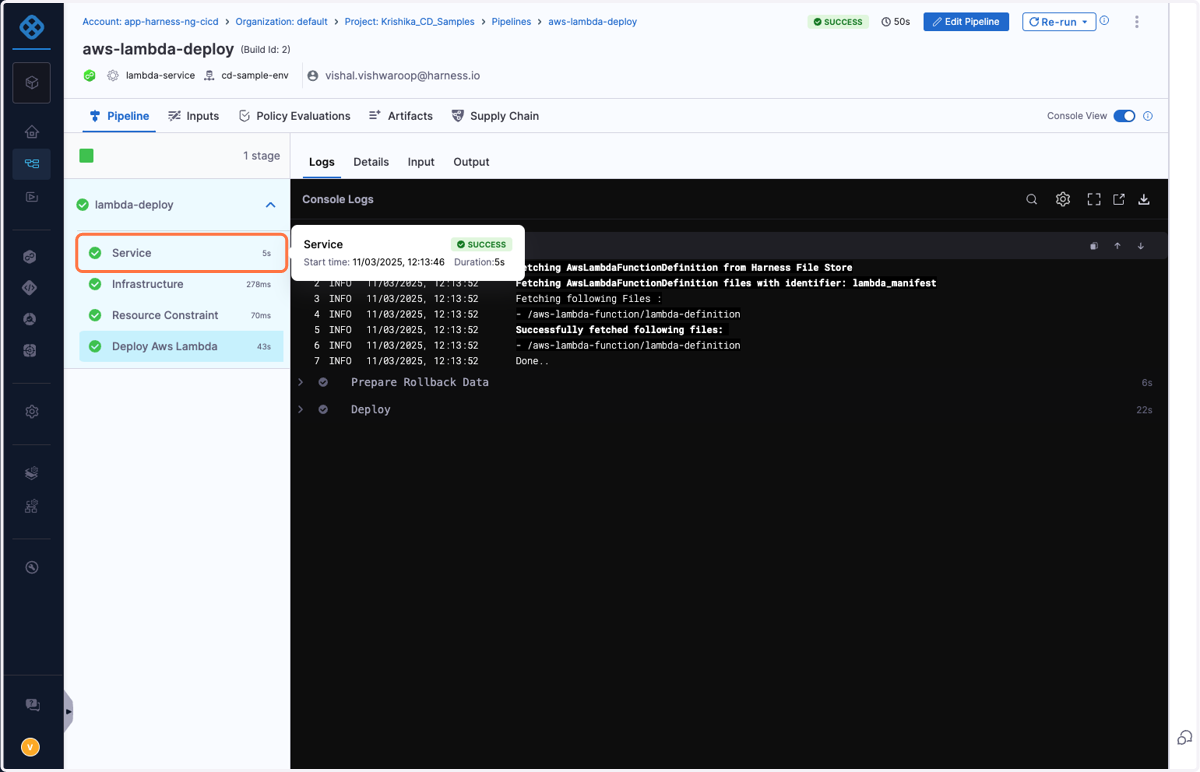
Task: Click the green stage status square
Action: pos(87,156)
